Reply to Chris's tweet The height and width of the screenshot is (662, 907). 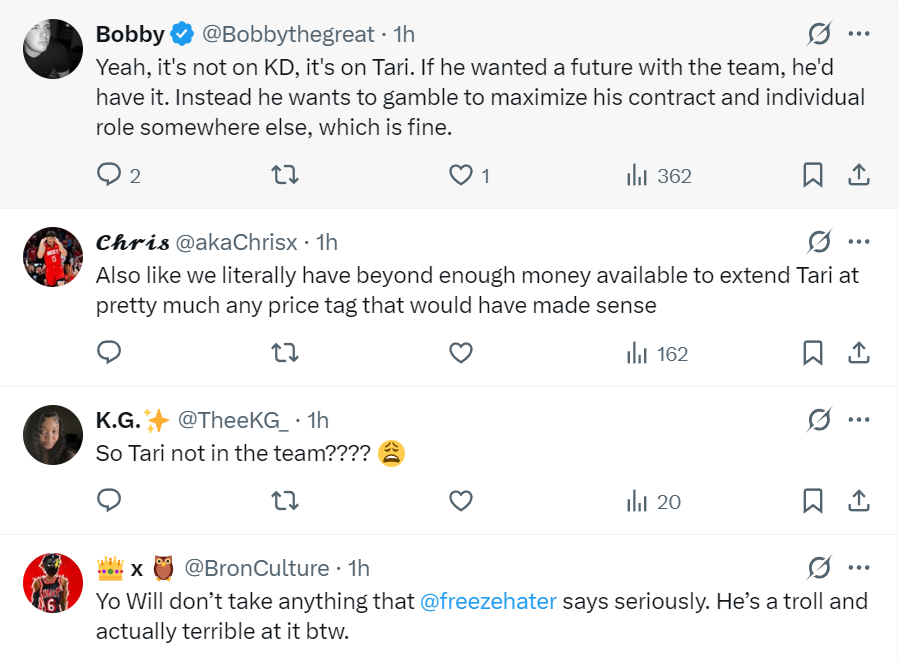point(109,353)
